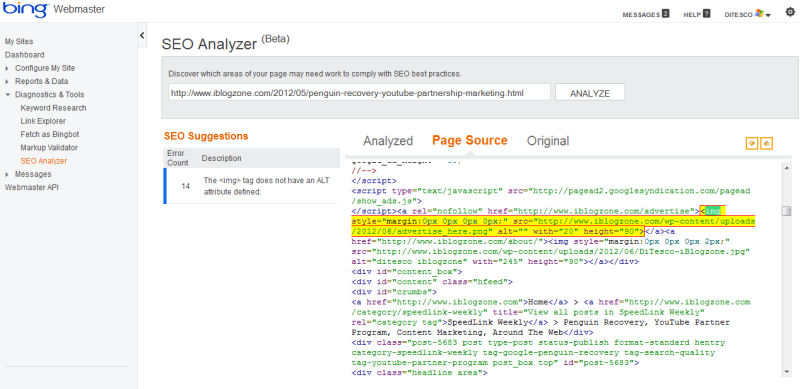Image resolution: width=800 pixels, height=389 pixels.
Task: Click the highlighted img tag in source
Action: (x=553, y=221)
